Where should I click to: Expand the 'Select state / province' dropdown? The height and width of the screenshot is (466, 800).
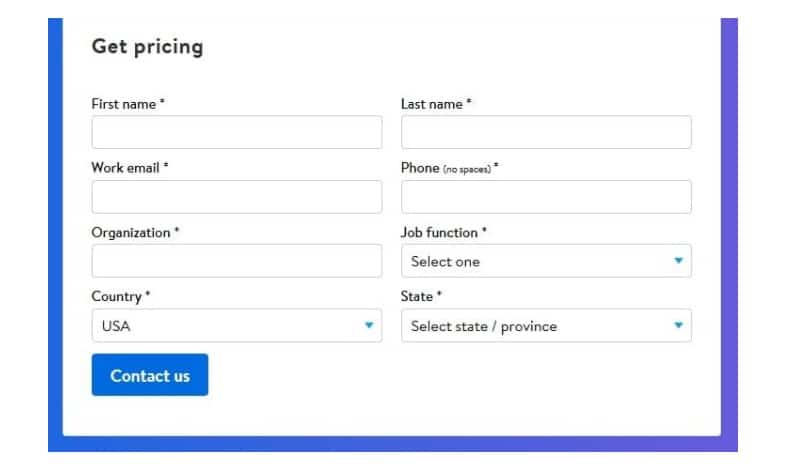[546, 325]
